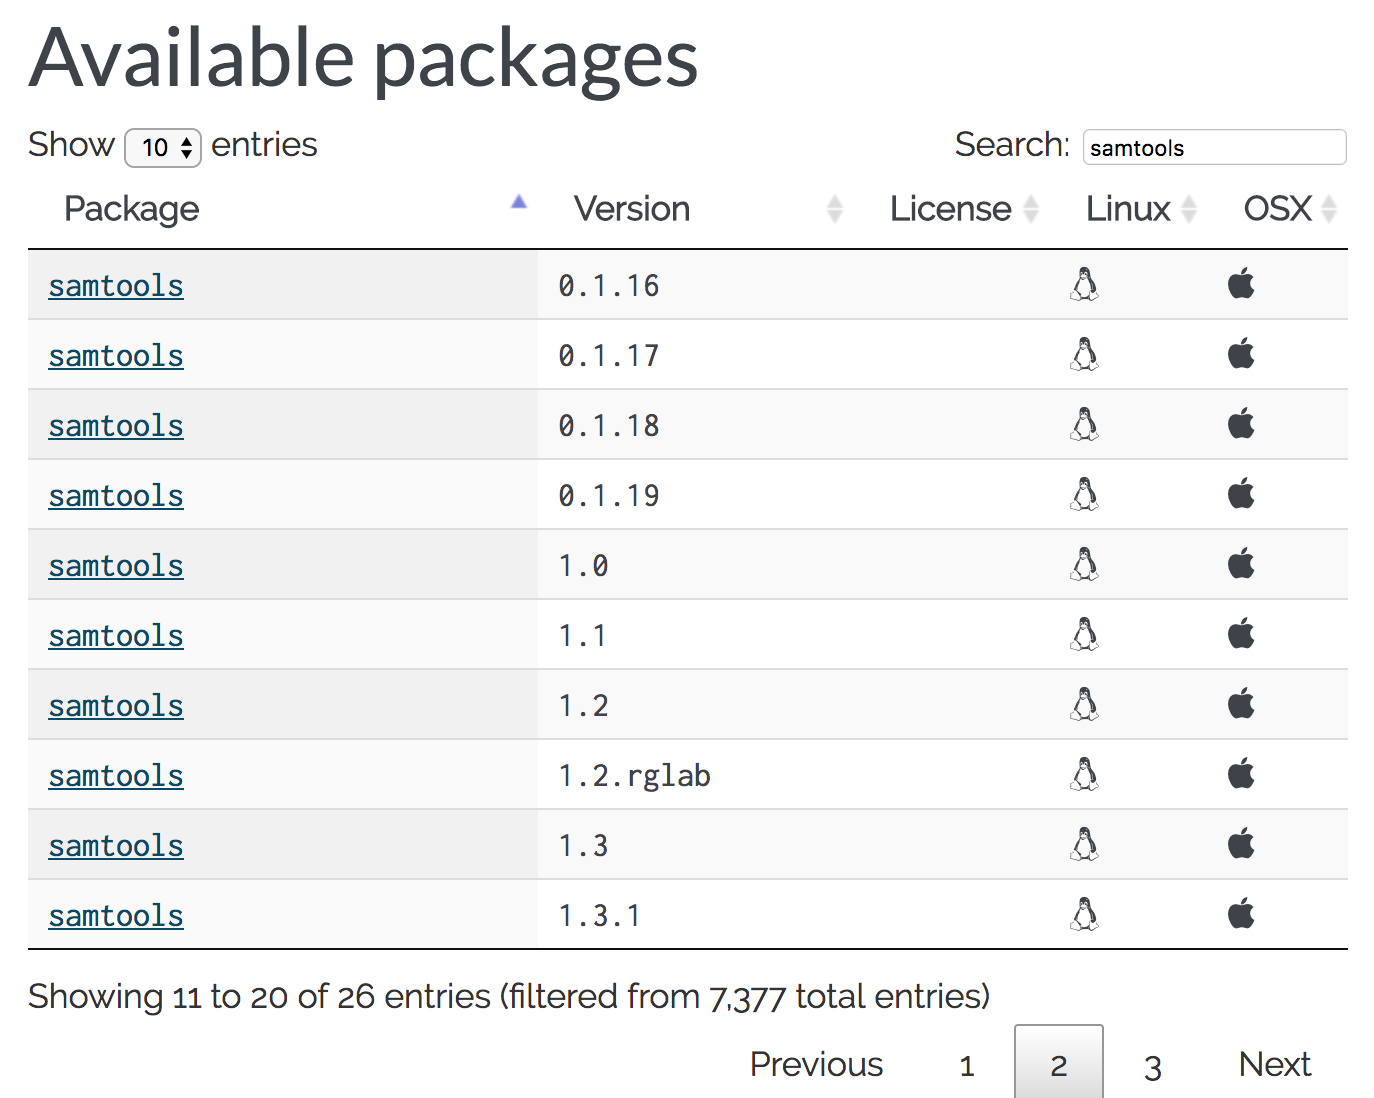Click the Apple OSX icon for version 0.1.19
The height and width of the screenshot is (1098, 1374).
pyautogui.click(x=1241, y=495)
